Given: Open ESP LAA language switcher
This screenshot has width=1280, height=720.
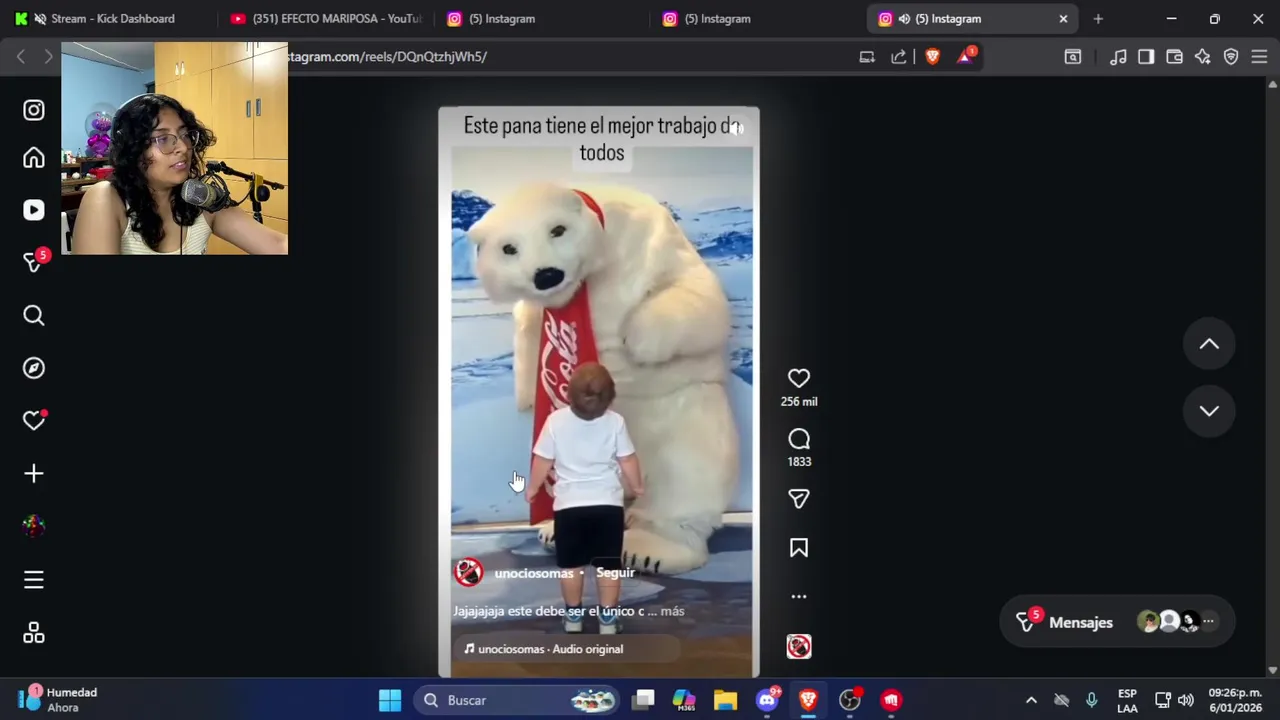Looking at the screenshot, I should click(x=1127, y=700).
